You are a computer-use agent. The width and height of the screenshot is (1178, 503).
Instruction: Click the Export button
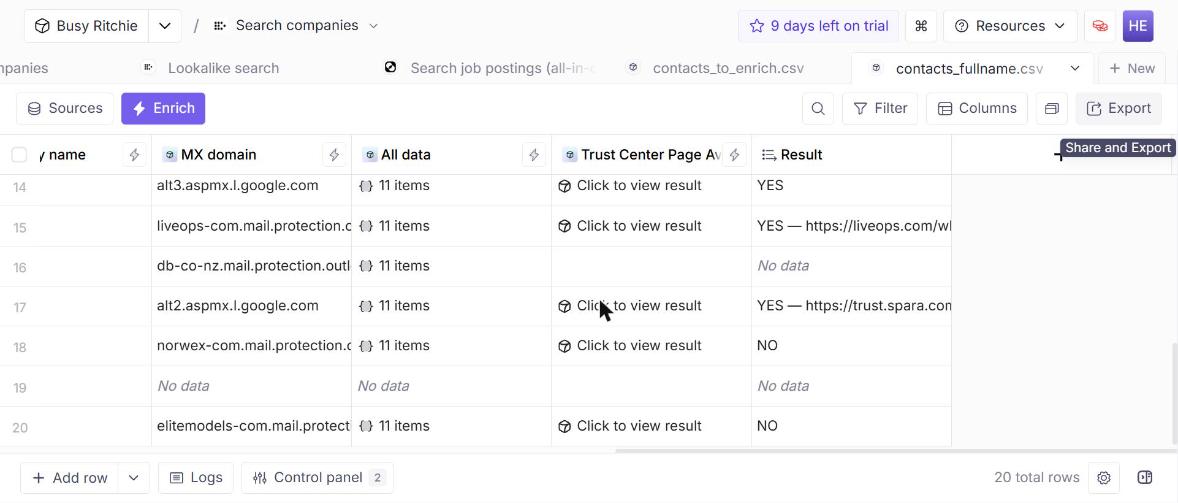pos(1119,109)
